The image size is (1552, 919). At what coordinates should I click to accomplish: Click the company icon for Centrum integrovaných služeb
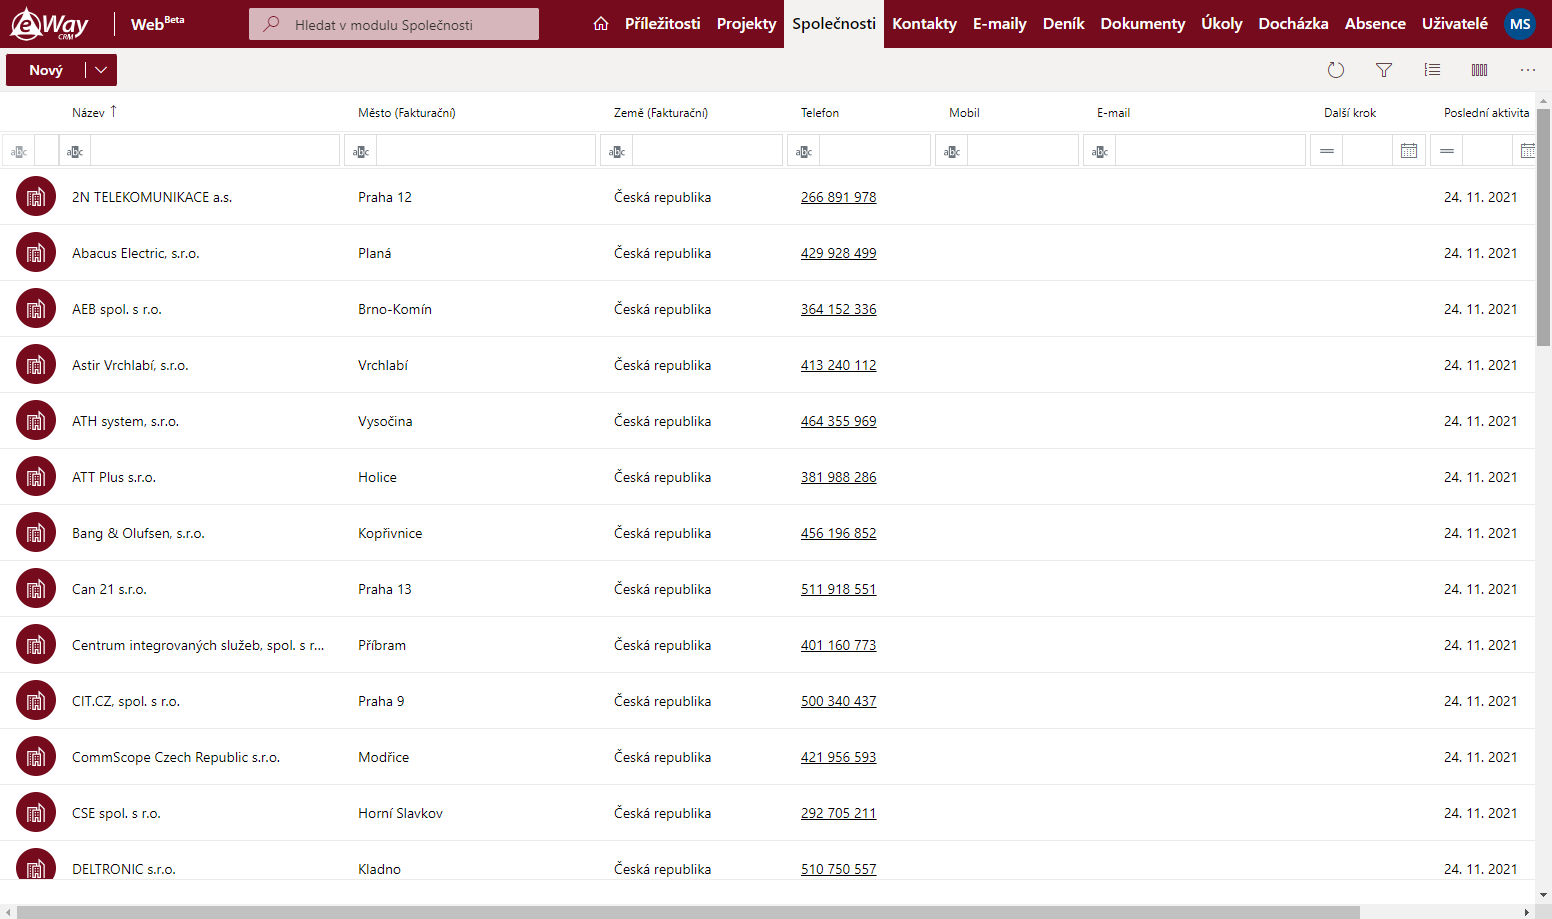pyautogui.click(x=36, y=645)
